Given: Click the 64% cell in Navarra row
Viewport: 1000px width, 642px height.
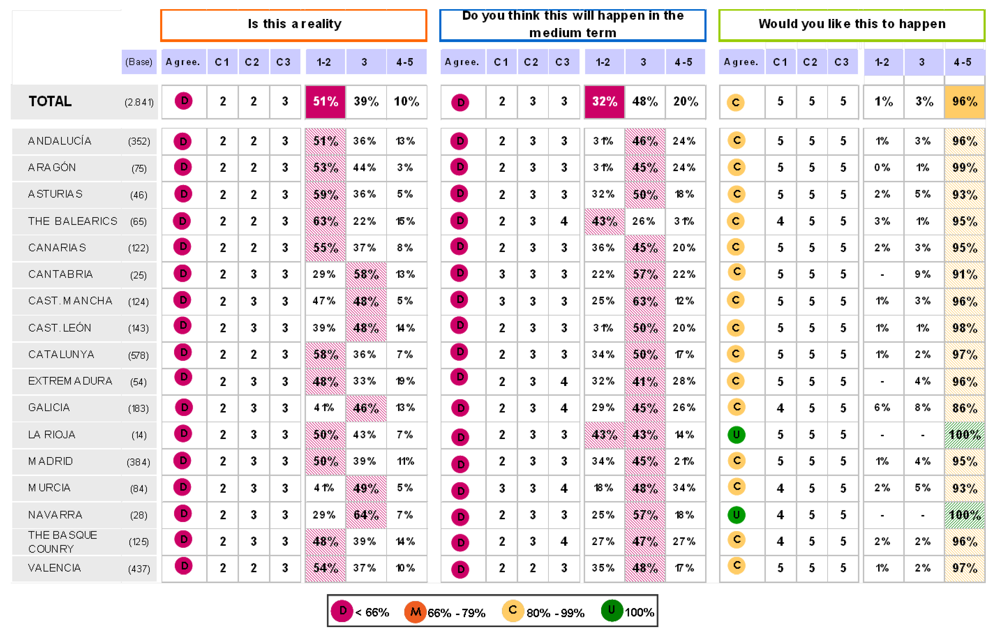Looking at the screenshot, I should 366,515.
